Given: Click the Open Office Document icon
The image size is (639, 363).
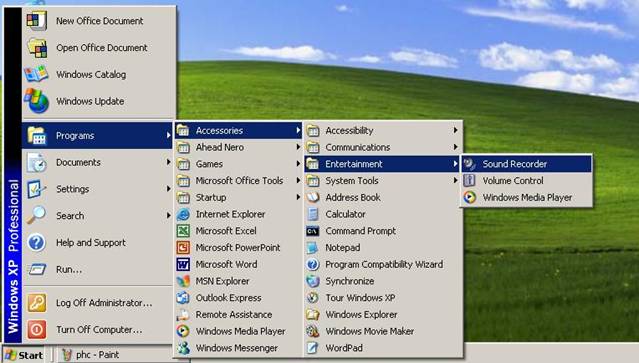Looking at the screenshot, I should [37, 47].
